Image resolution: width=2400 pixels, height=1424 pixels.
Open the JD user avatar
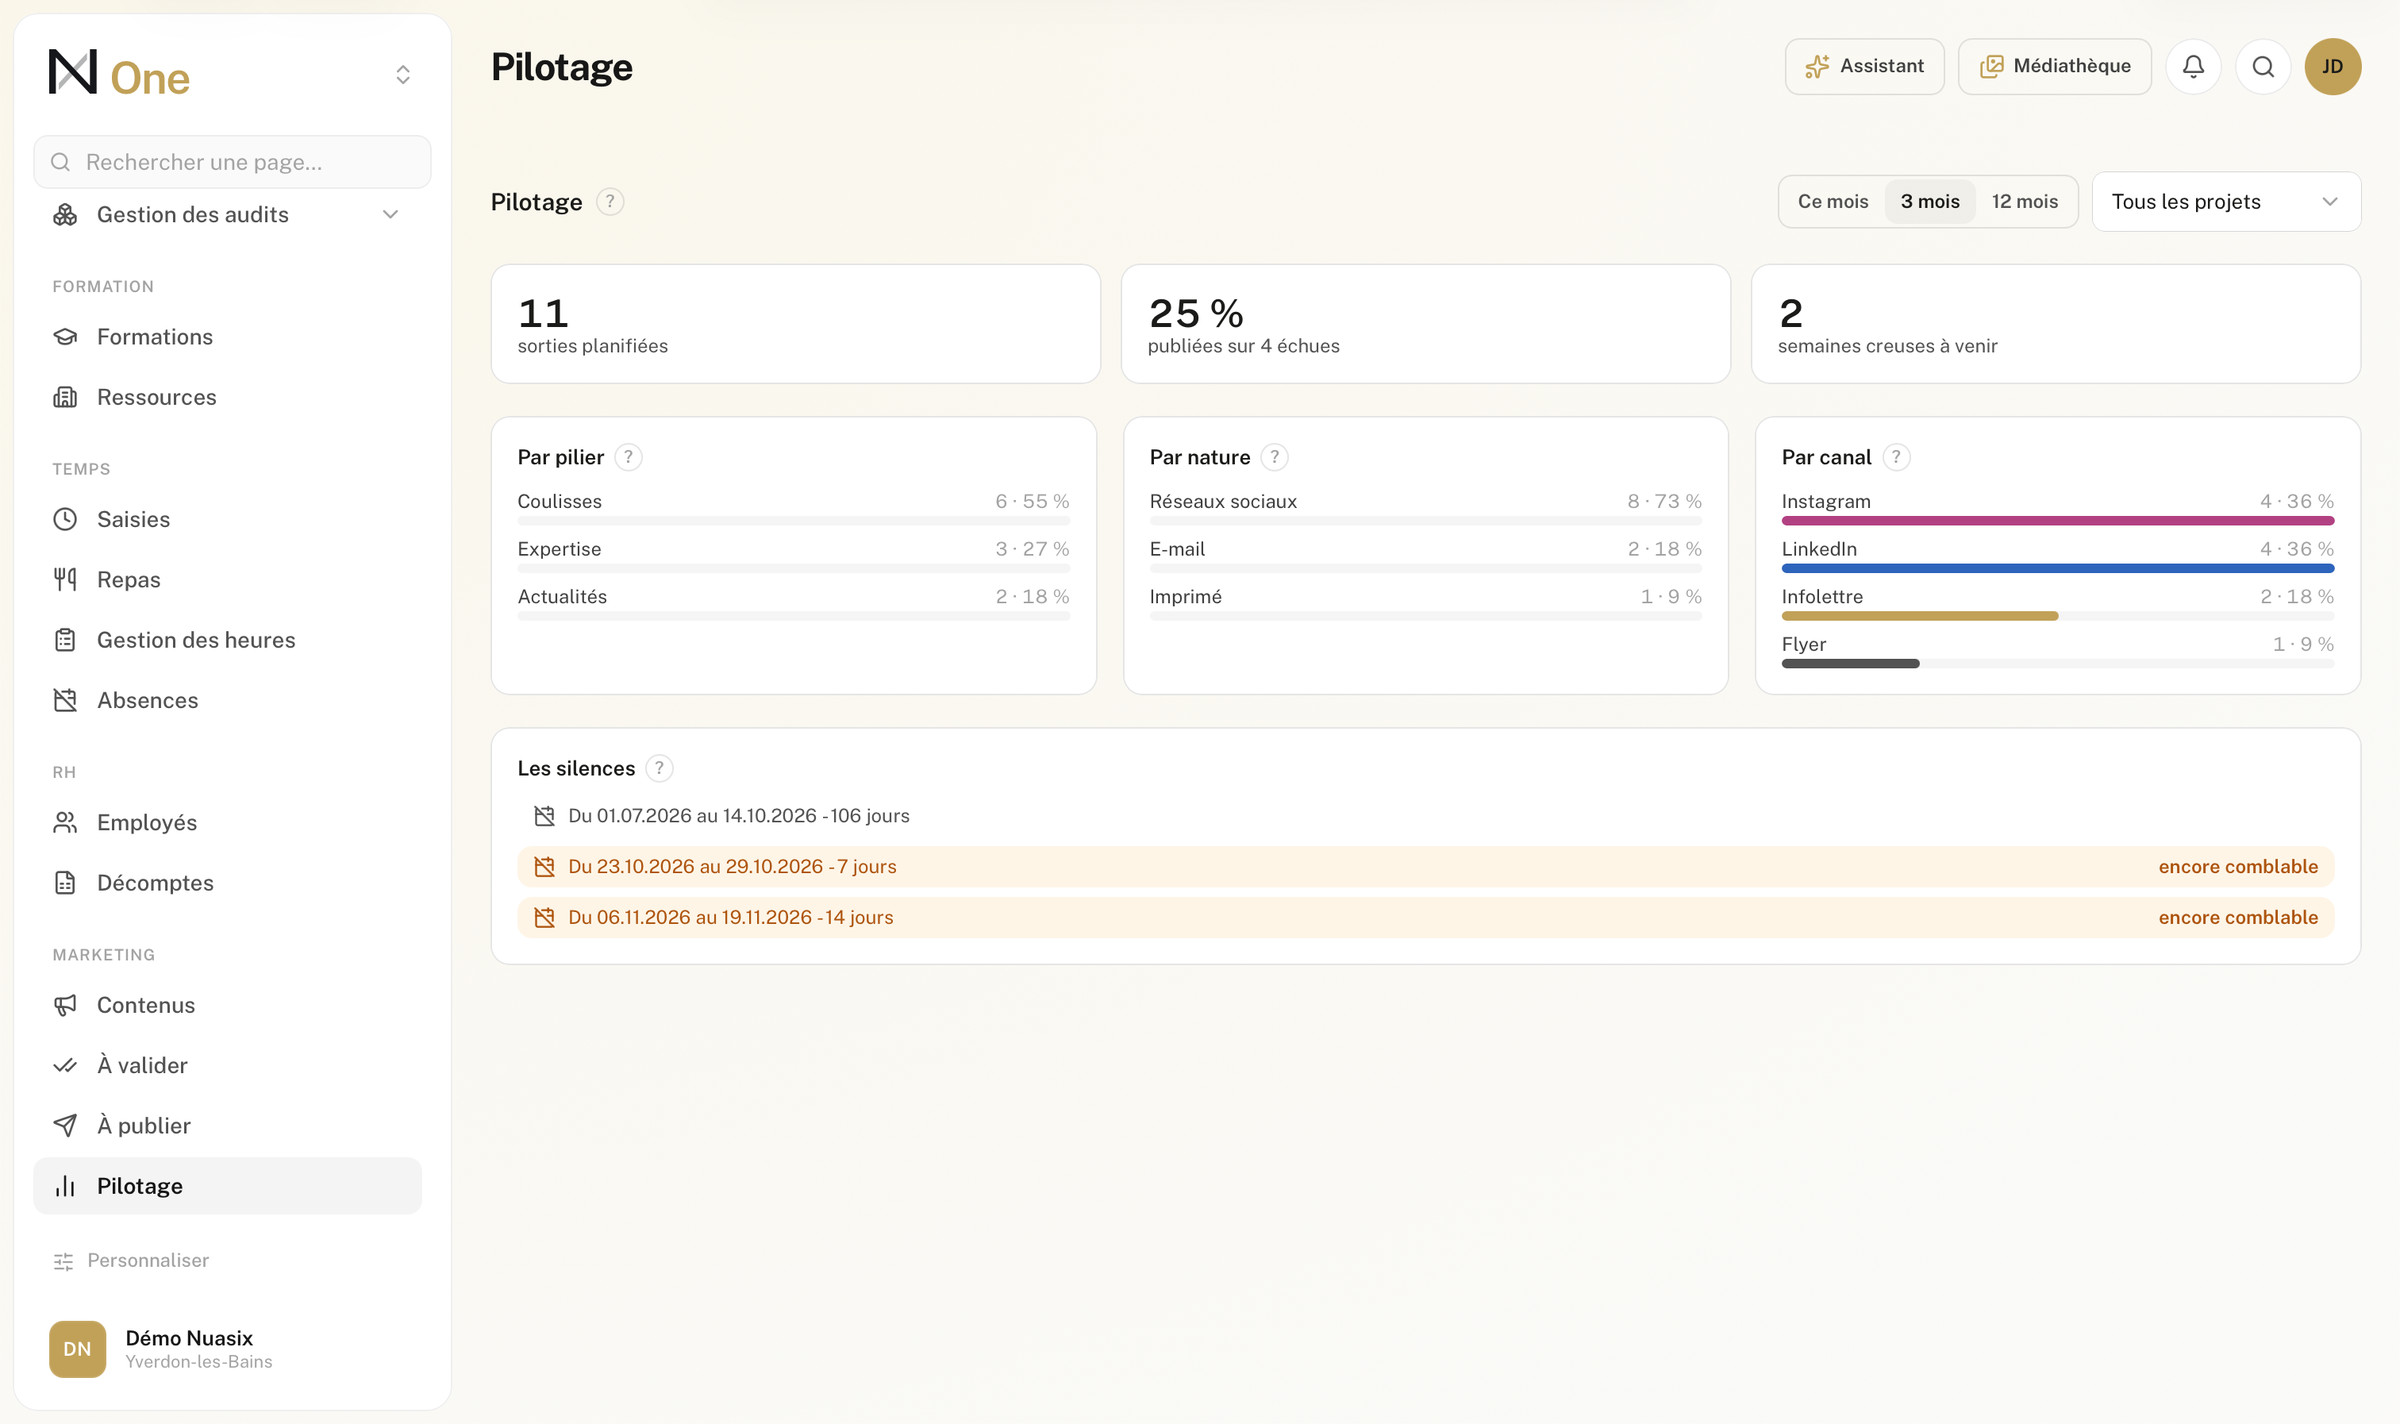(x=2333, y=66)
